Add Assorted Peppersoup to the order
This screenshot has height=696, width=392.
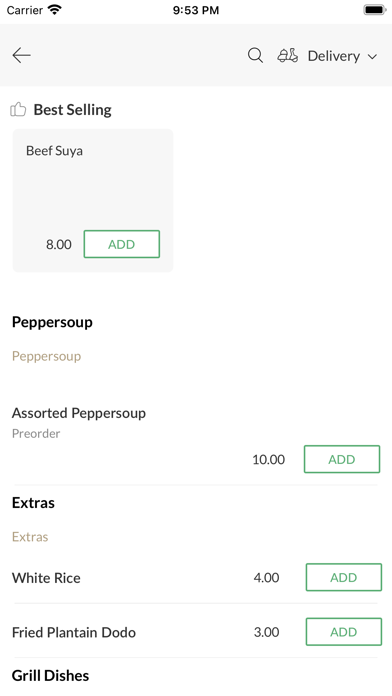[342, 459]
